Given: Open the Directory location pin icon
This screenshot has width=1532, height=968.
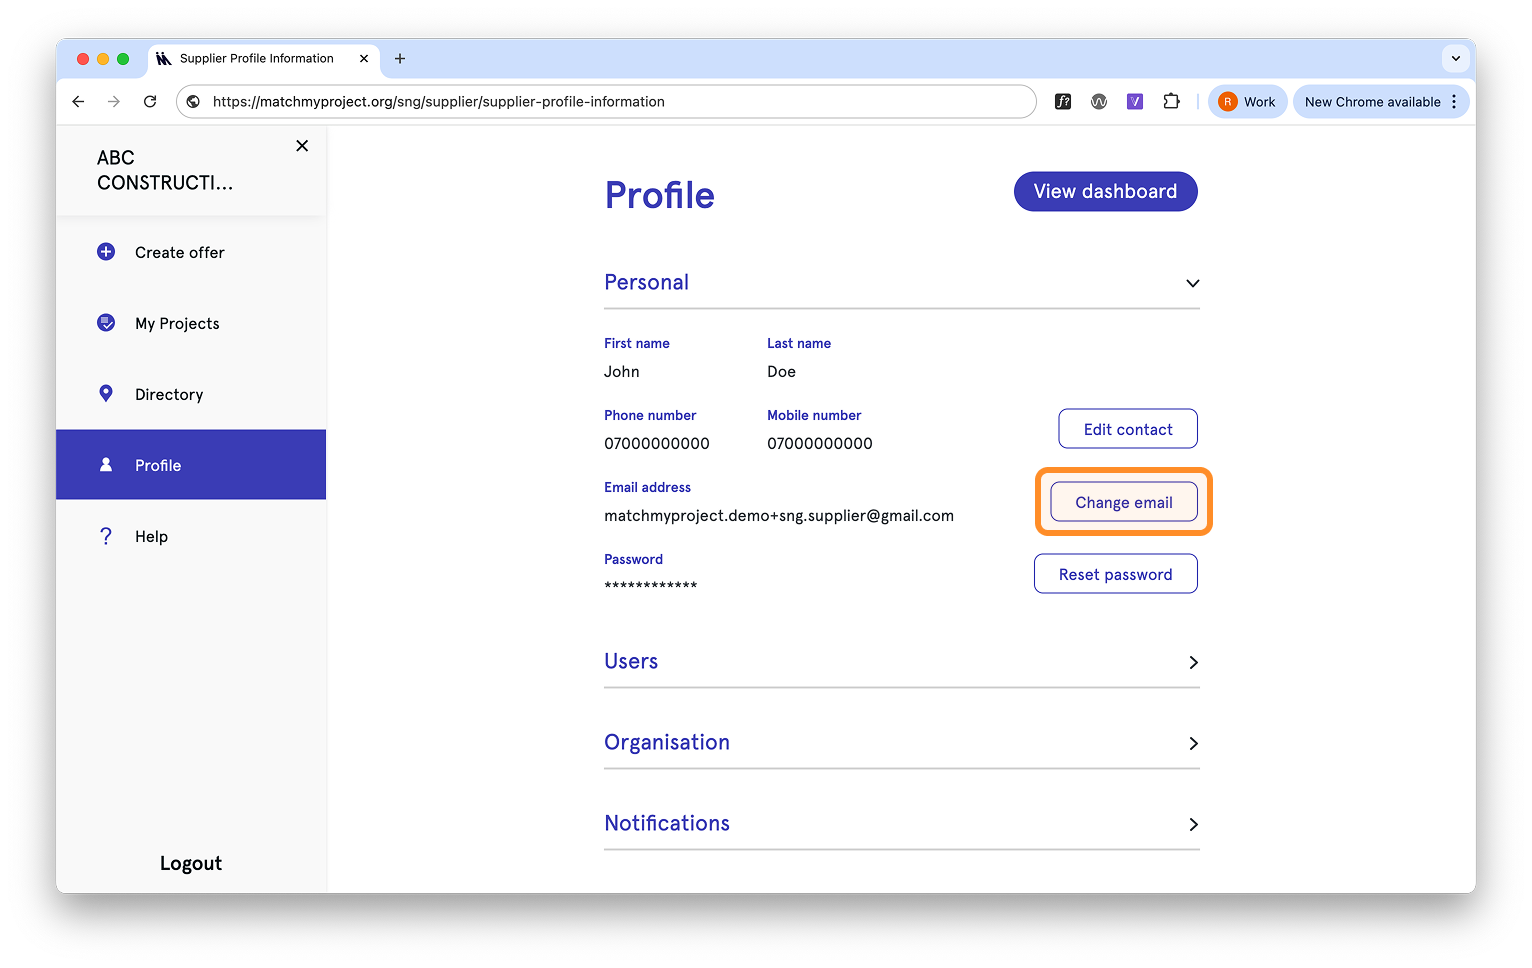Looking at the screenshot, I should coord(106,393).
